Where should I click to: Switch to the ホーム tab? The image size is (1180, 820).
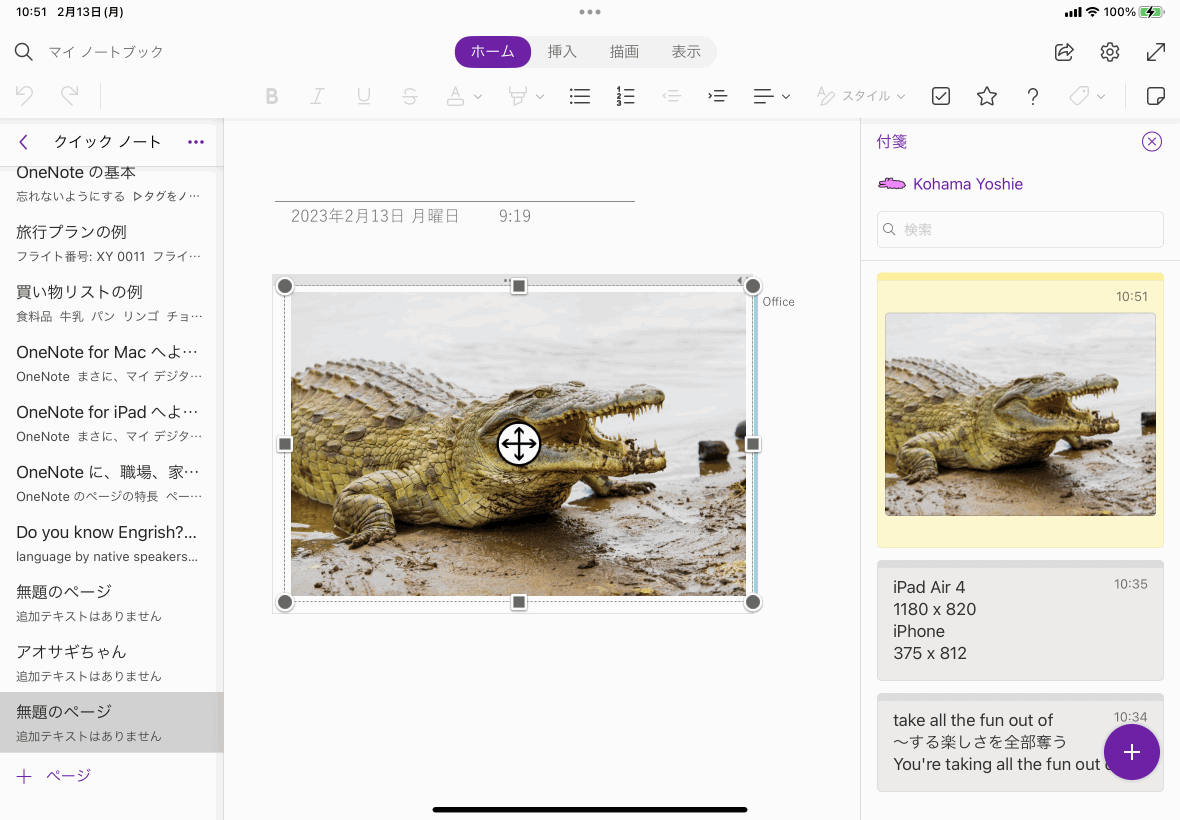tap(493, 52)
